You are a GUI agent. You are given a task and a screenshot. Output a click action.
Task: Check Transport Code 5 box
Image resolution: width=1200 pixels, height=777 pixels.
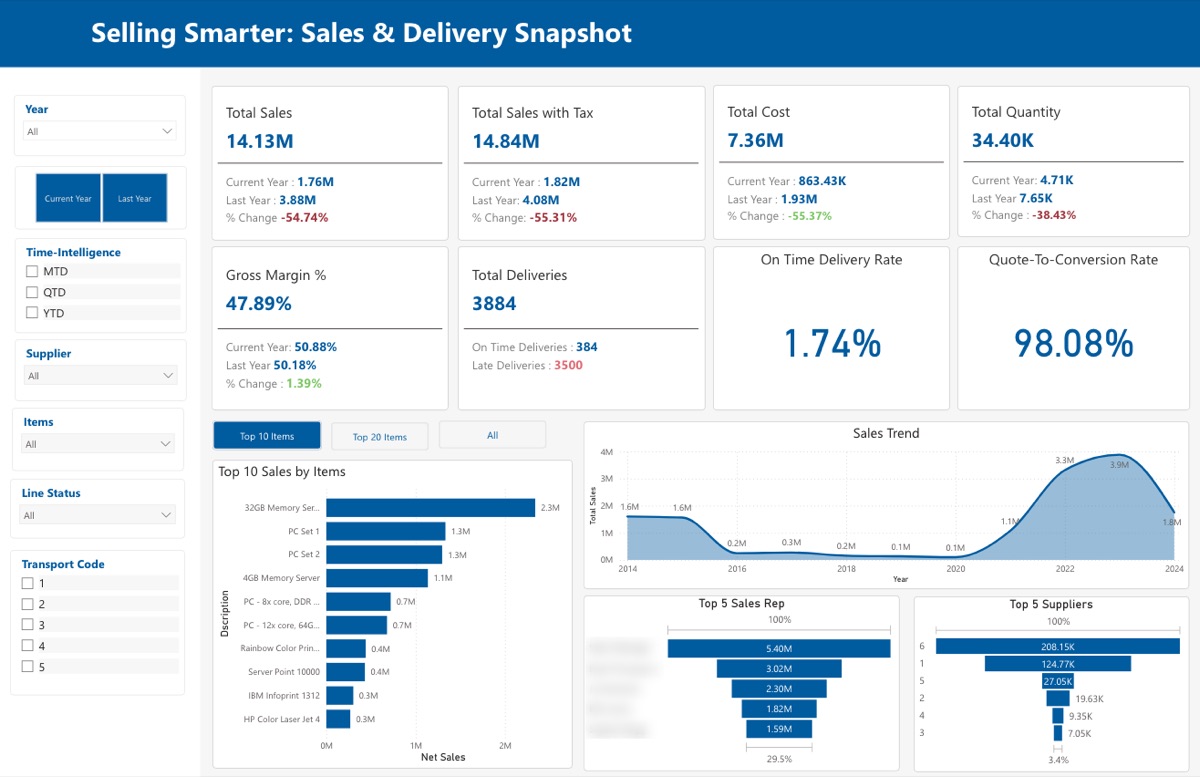coord(28,667)
